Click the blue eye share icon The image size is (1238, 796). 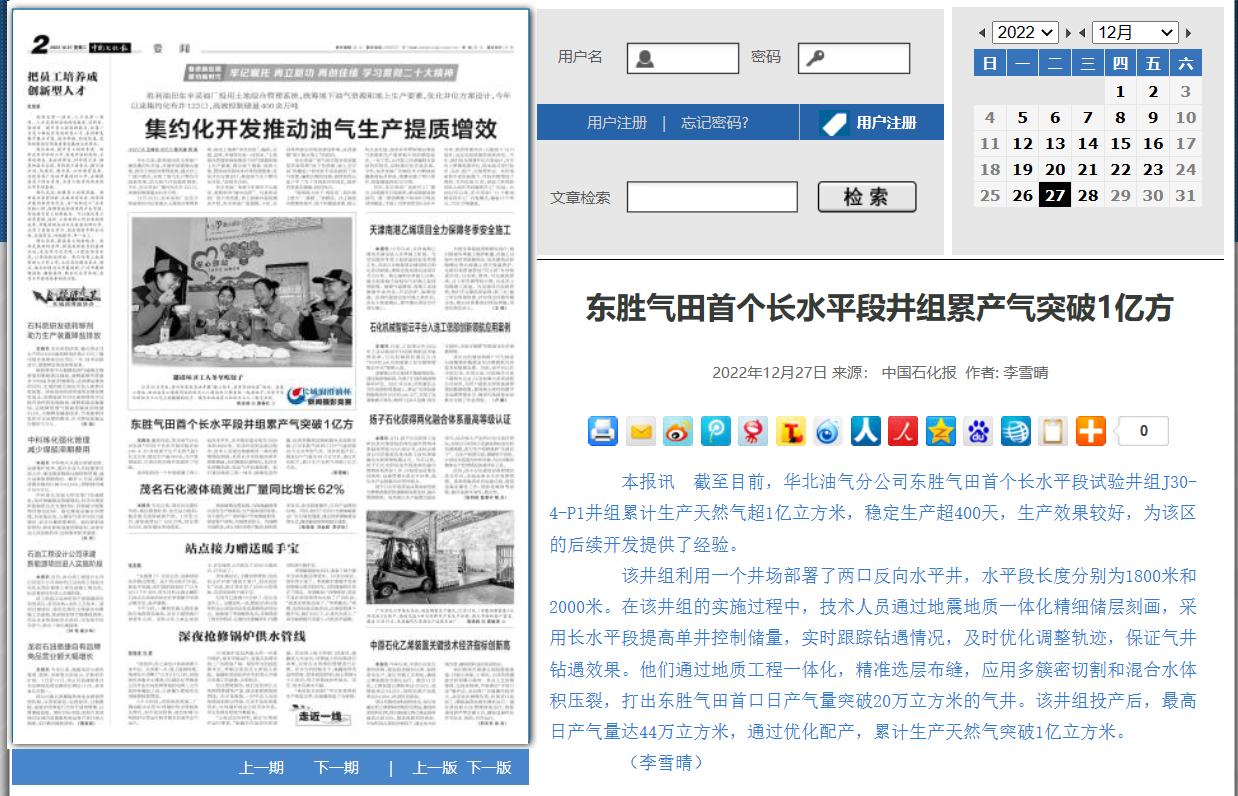tap(828, 431)
